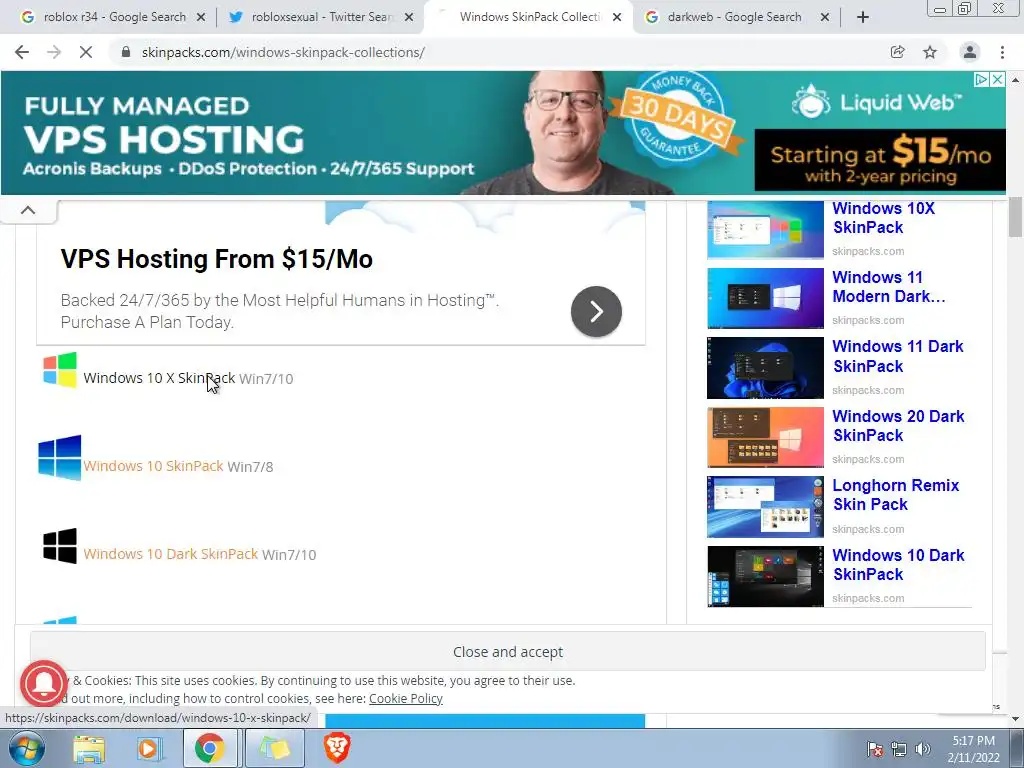Image resolution: width=1024 pixels, height=768 pixels.
Task: Click the volume speaker tray icon
Action: pos(923,749)
